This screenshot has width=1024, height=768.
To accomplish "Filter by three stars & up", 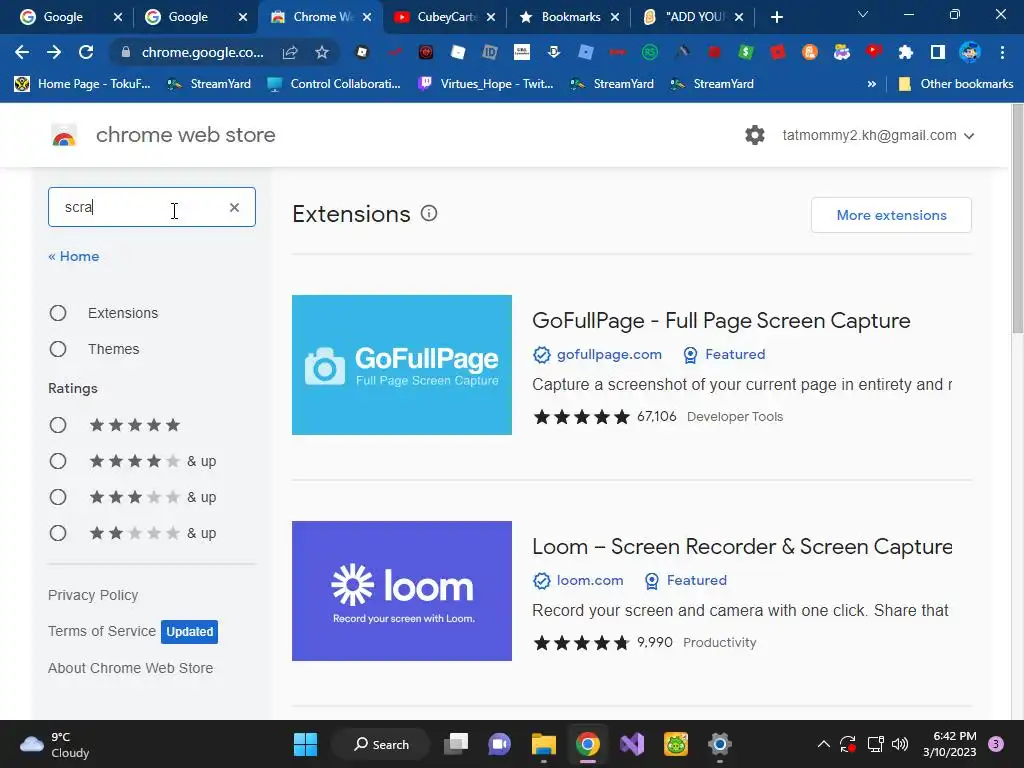I will coord(58,498).
